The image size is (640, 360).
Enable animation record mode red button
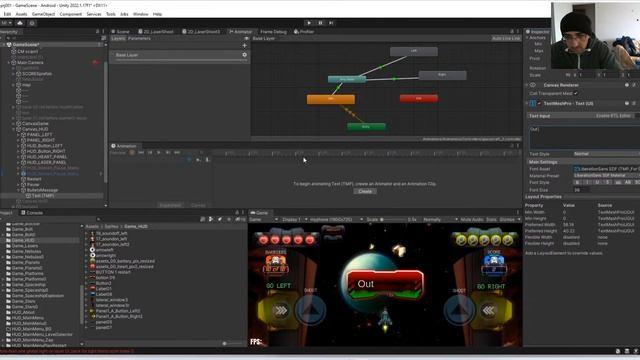pyautogui.click(x=132, y=152)
